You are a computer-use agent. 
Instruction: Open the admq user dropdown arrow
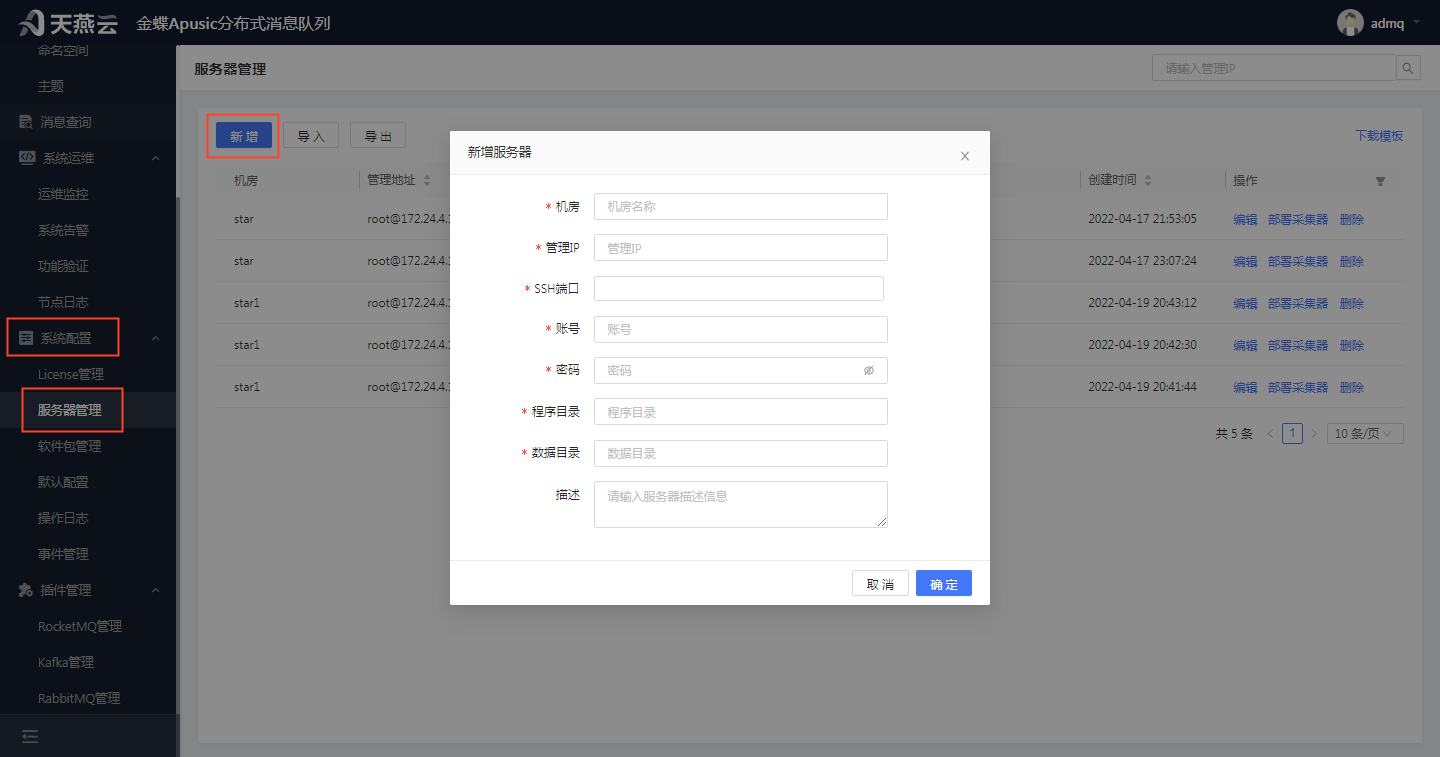click(1416, 23)
